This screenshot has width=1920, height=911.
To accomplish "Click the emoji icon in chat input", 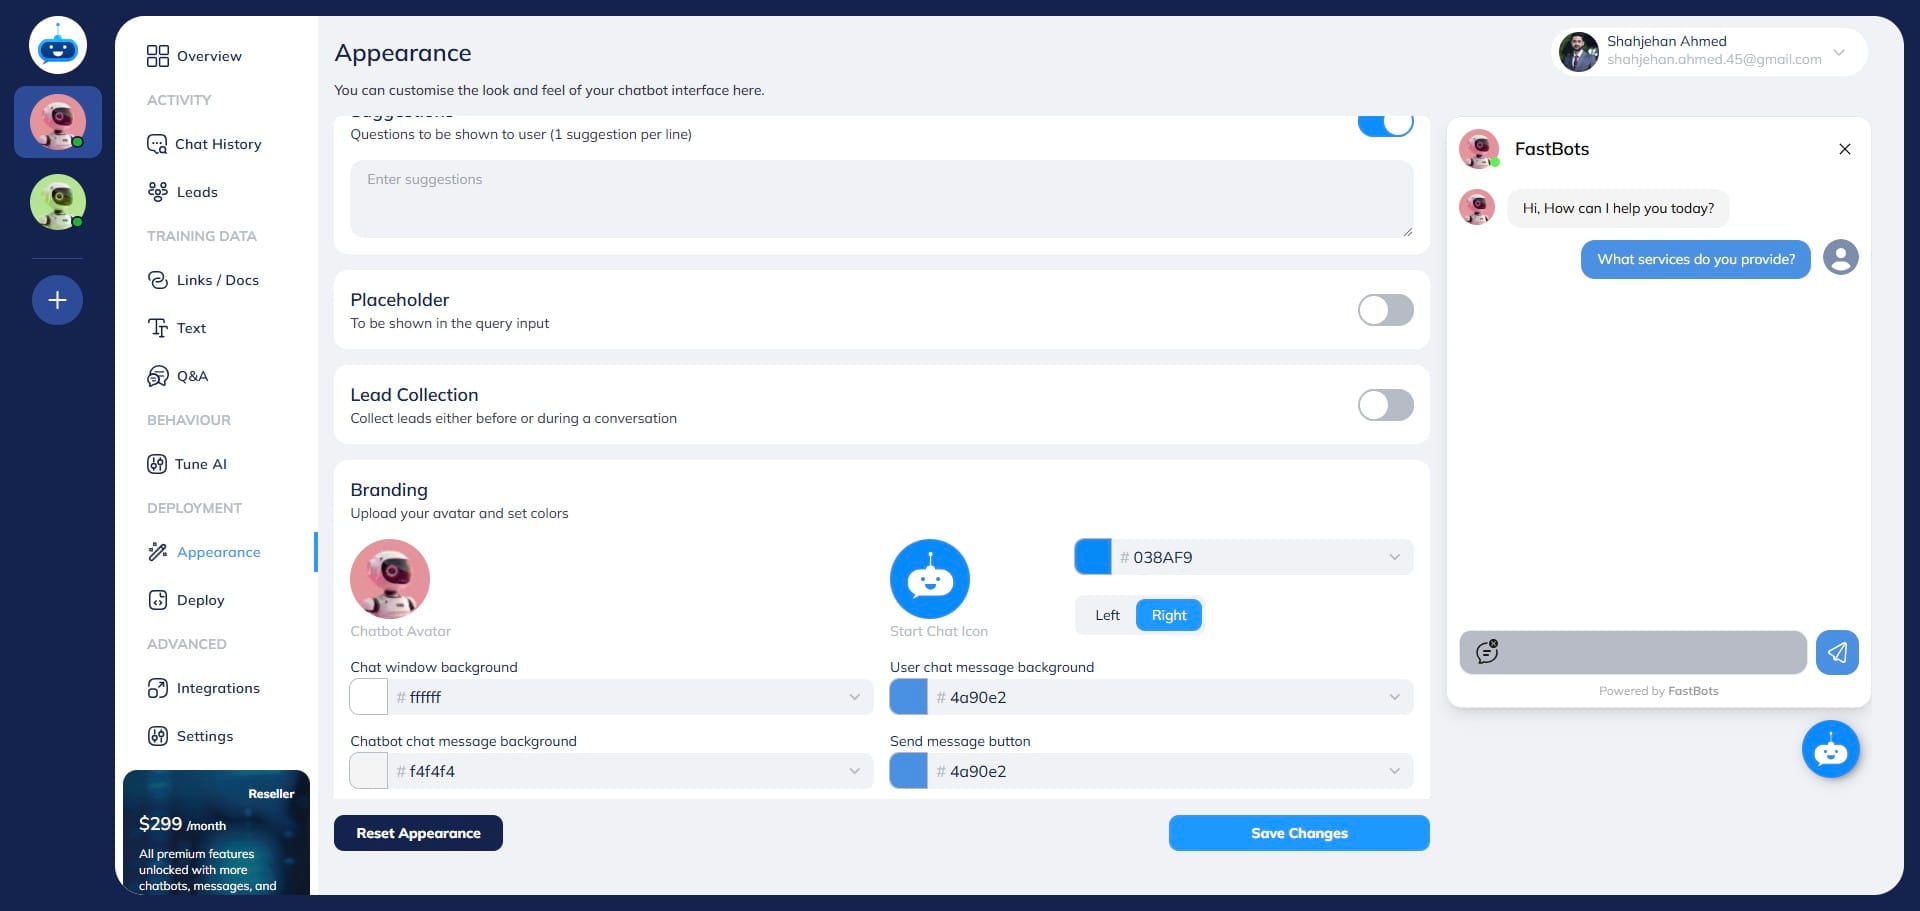I will 1487,653.
